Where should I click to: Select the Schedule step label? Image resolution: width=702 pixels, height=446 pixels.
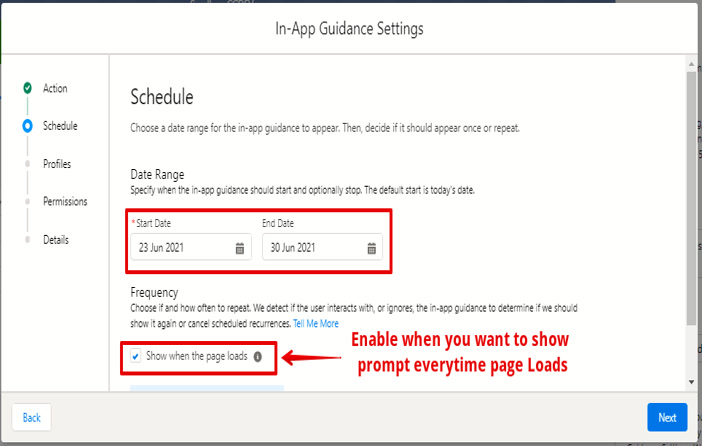tap(60, 126)
